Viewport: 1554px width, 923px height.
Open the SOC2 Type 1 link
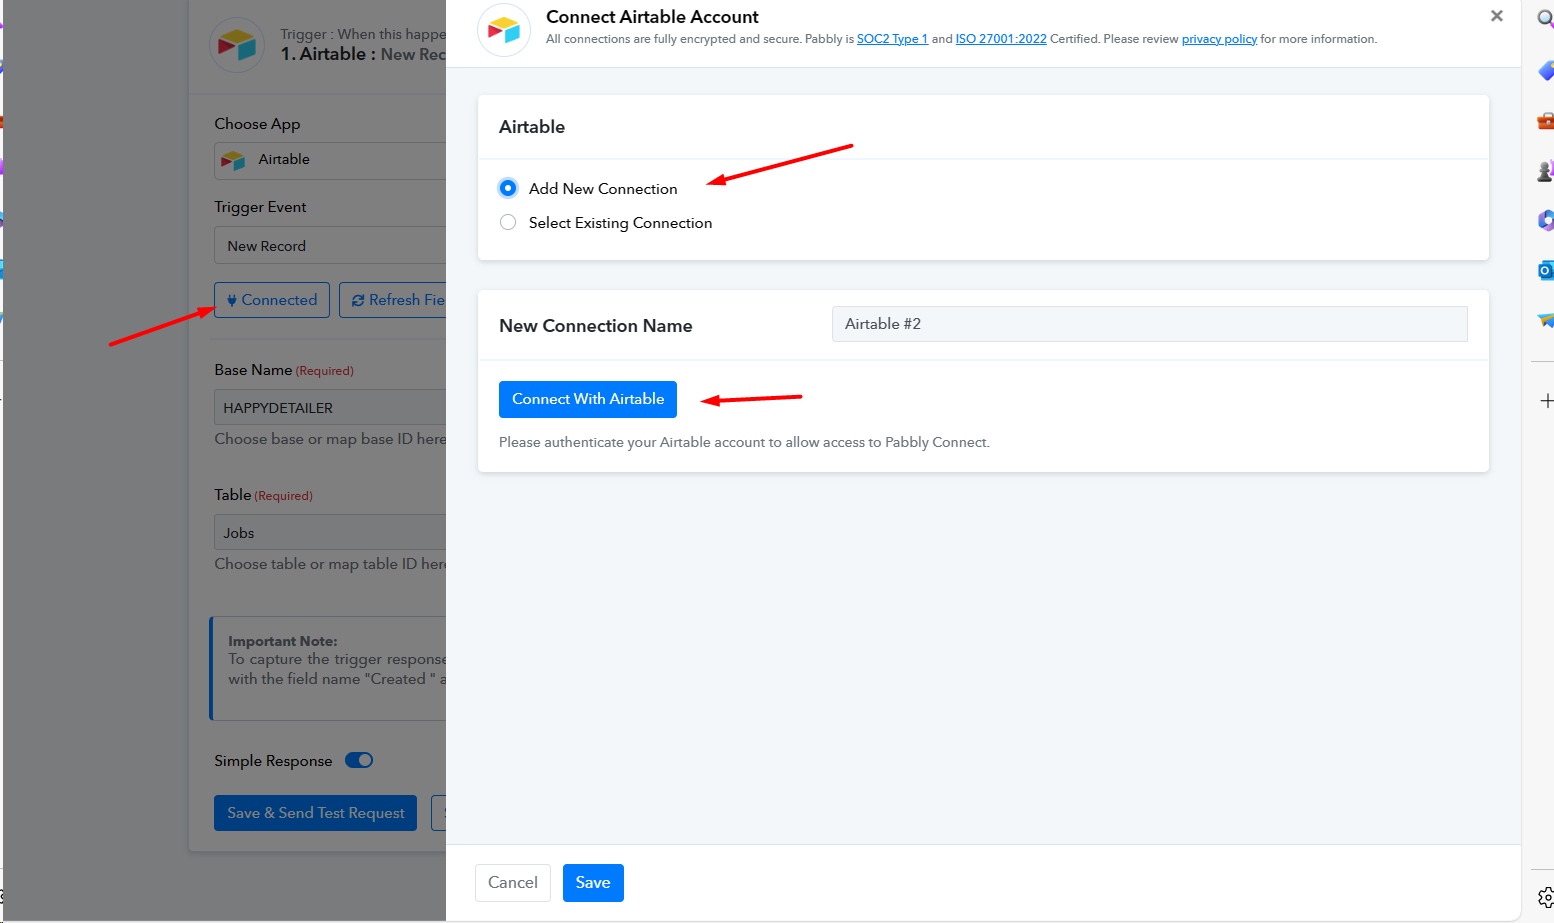(x=892, y=39)
